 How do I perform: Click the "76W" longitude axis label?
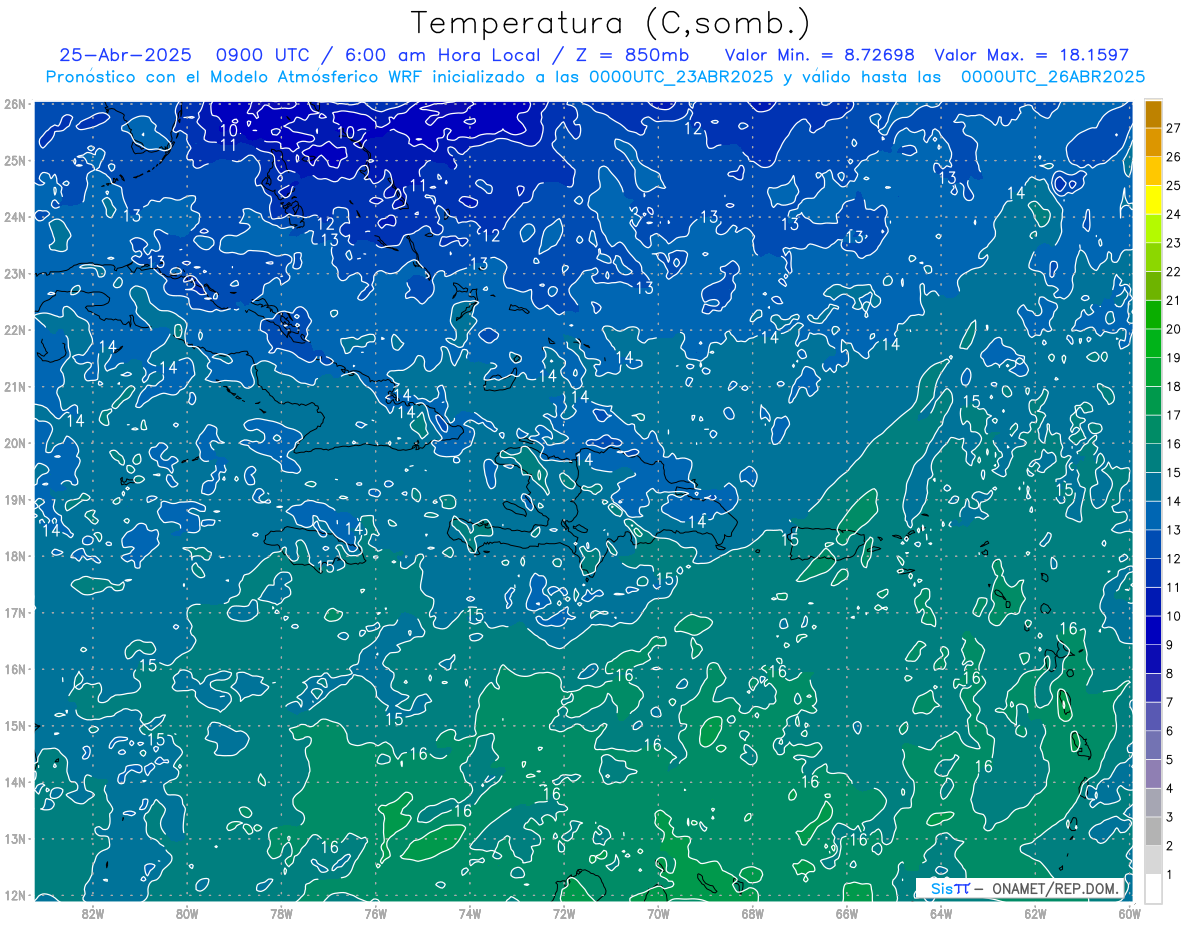point(375,912)
